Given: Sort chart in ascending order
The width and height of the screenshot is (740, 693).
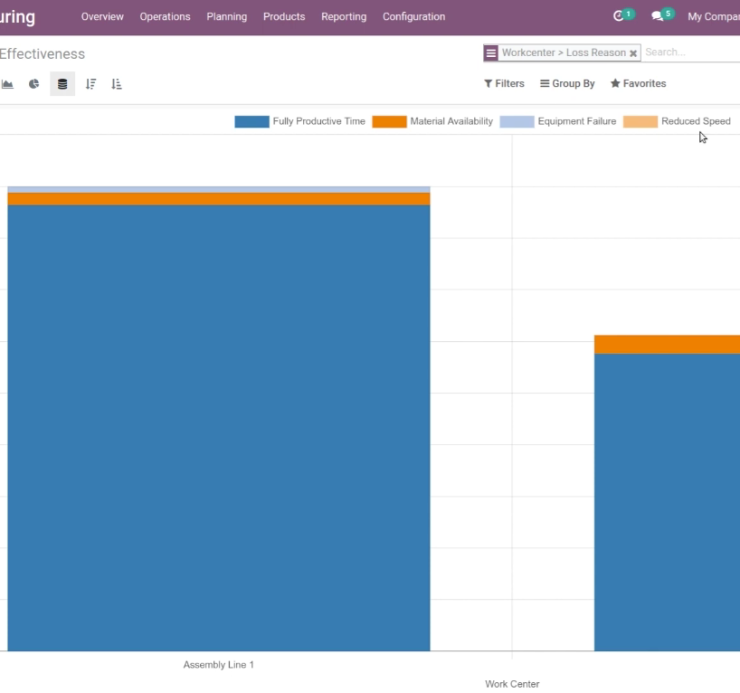Looking at the screenshot, I should pyautogui.click(x=117, y=84).
